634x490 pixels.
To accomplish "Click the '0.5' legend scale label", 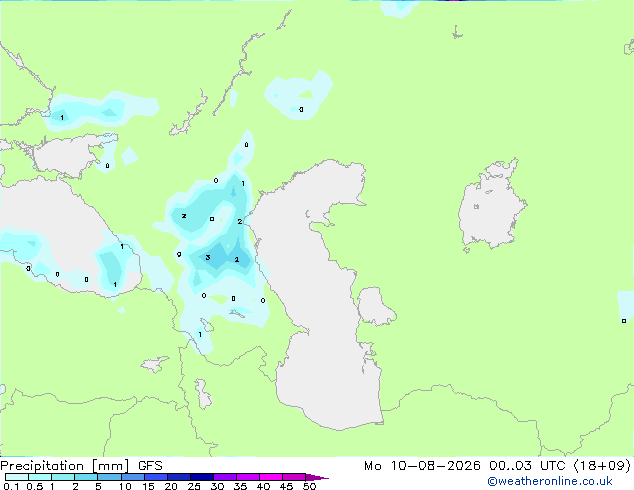I will click(34, 486).
